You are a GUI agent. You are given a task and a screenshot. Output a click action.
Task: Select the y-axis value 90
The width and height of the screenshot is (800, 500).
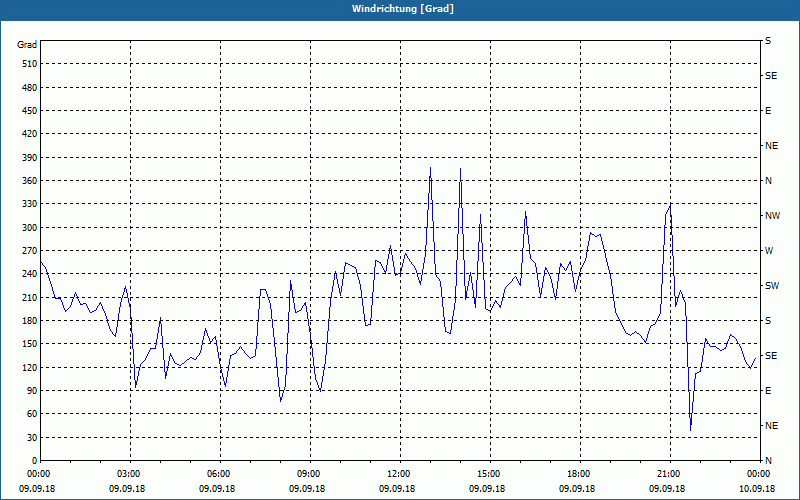point(32,391)
